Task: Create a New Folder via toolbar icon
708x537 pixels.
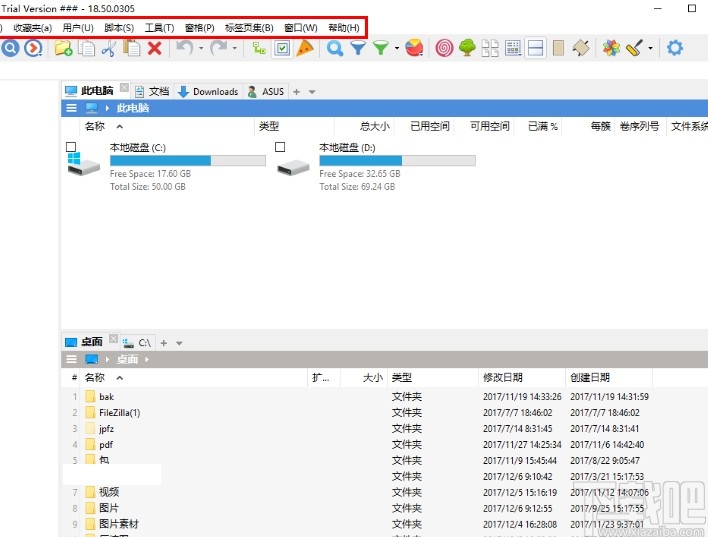Action: pyautogui.click(x=63, y=48)
